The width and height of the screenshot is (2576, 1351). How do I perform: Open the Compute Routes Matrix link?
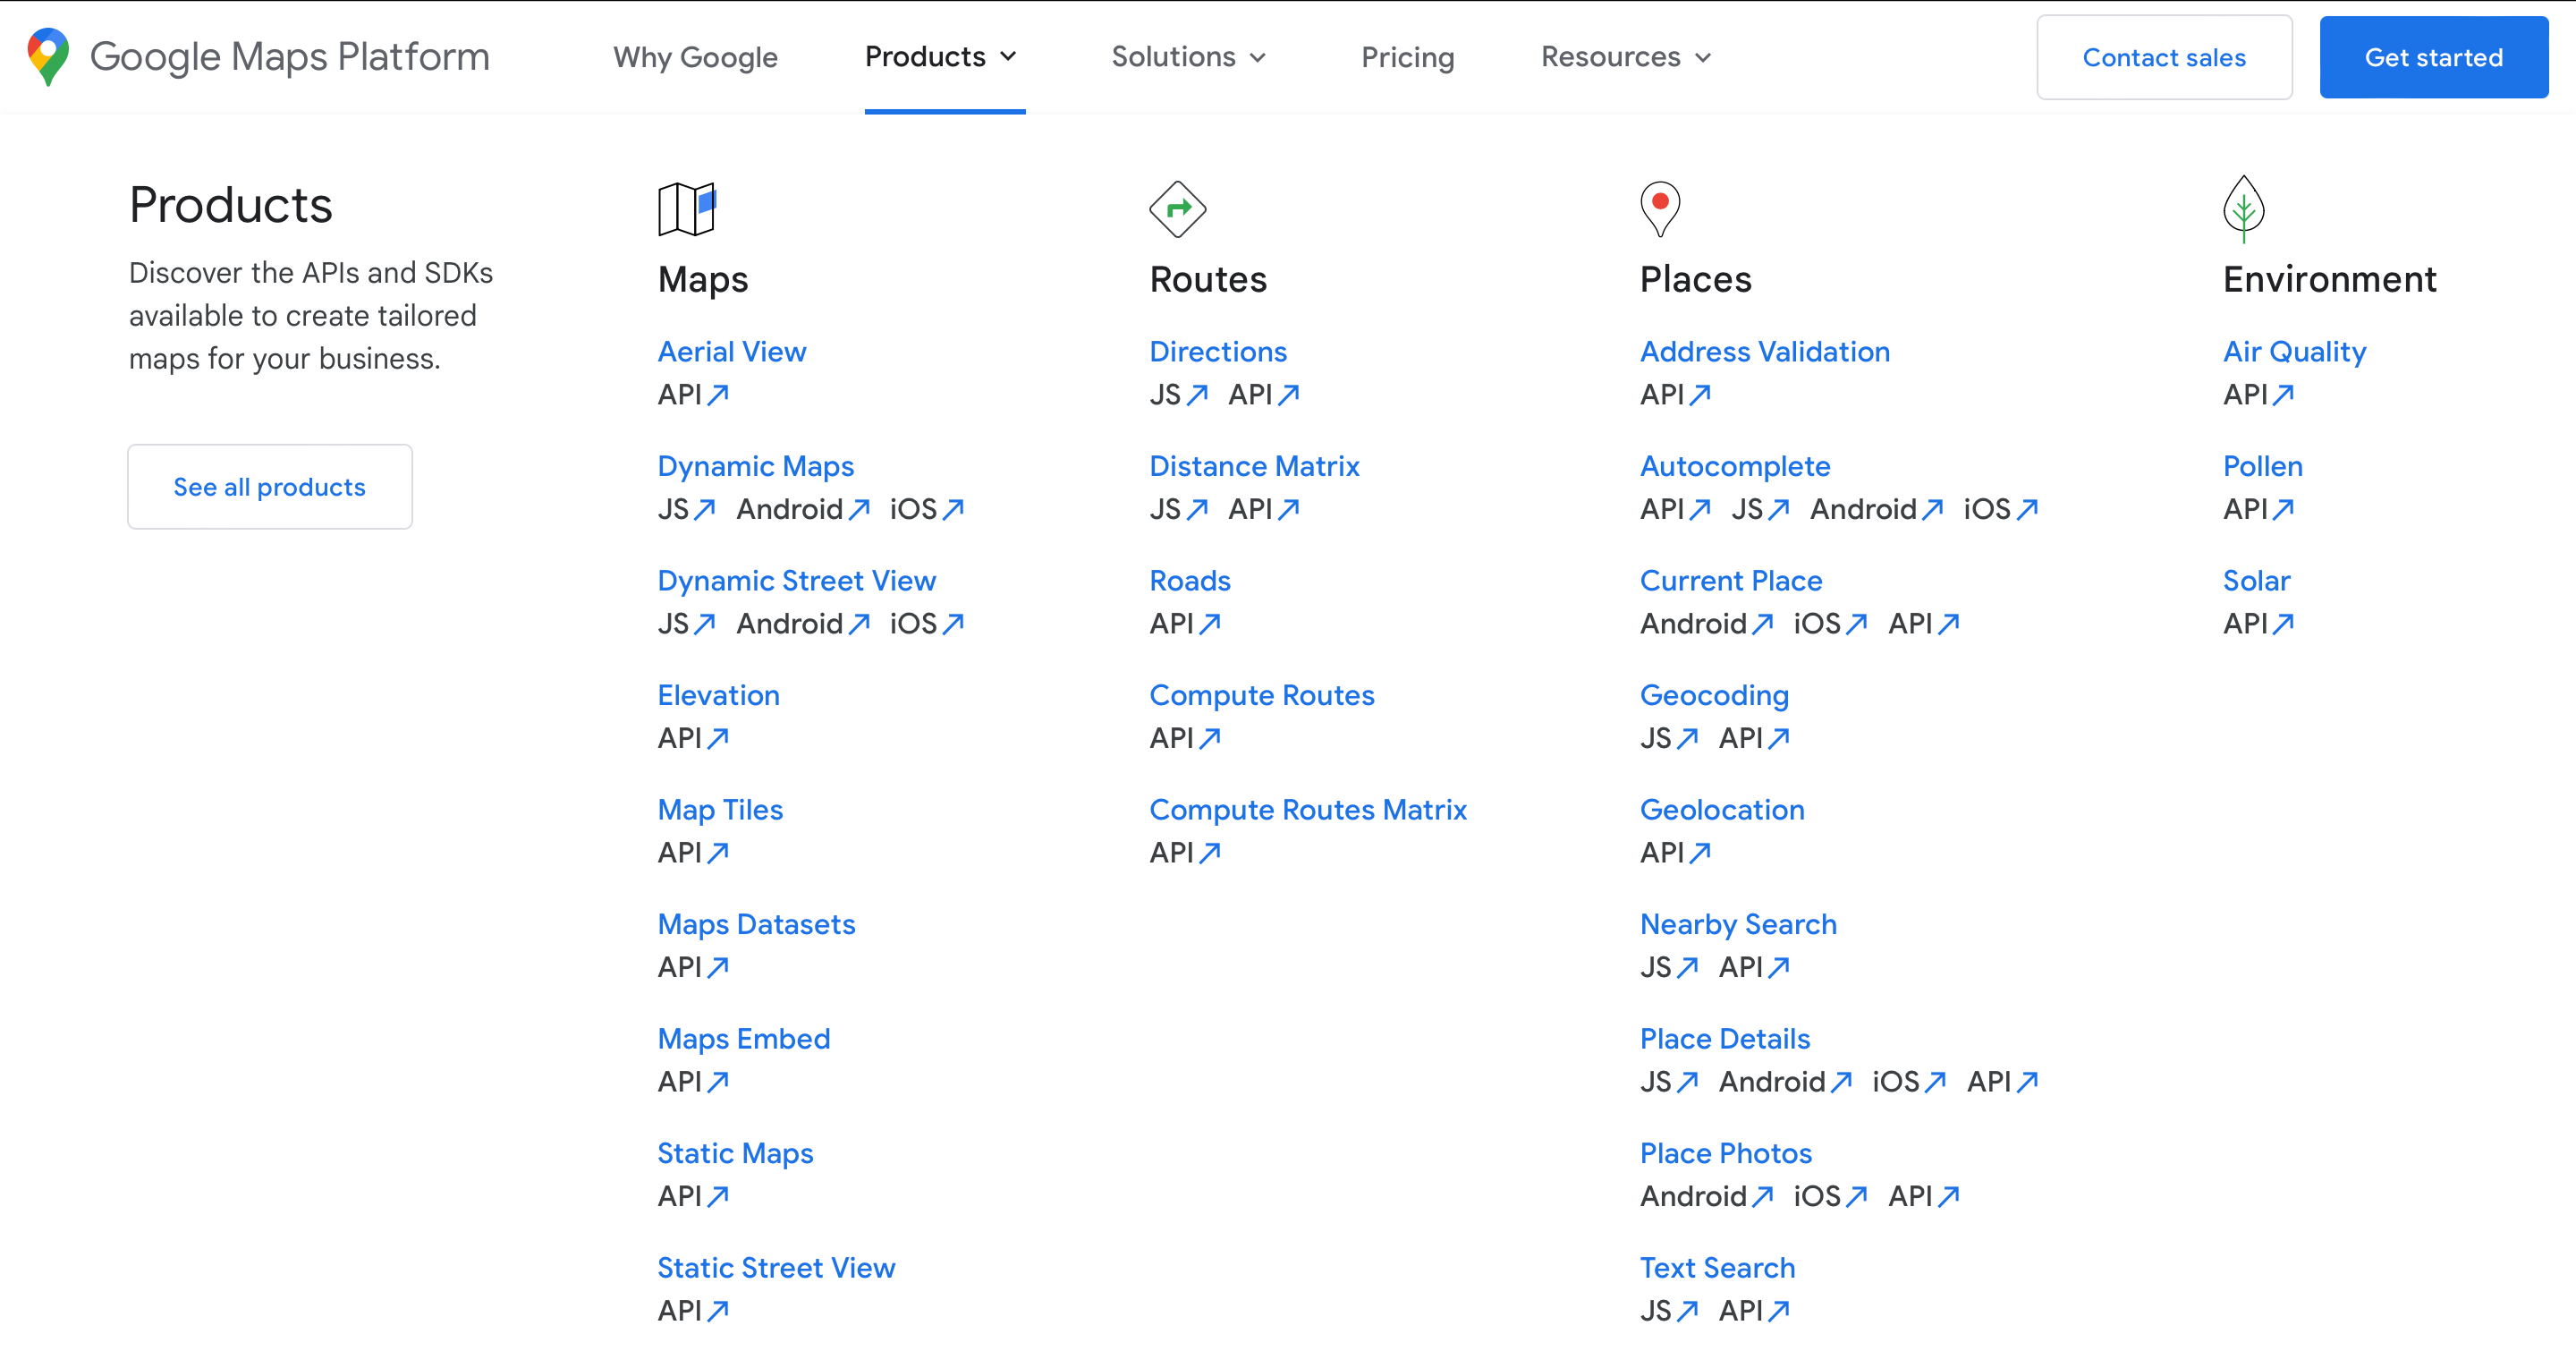(1307, 809)
